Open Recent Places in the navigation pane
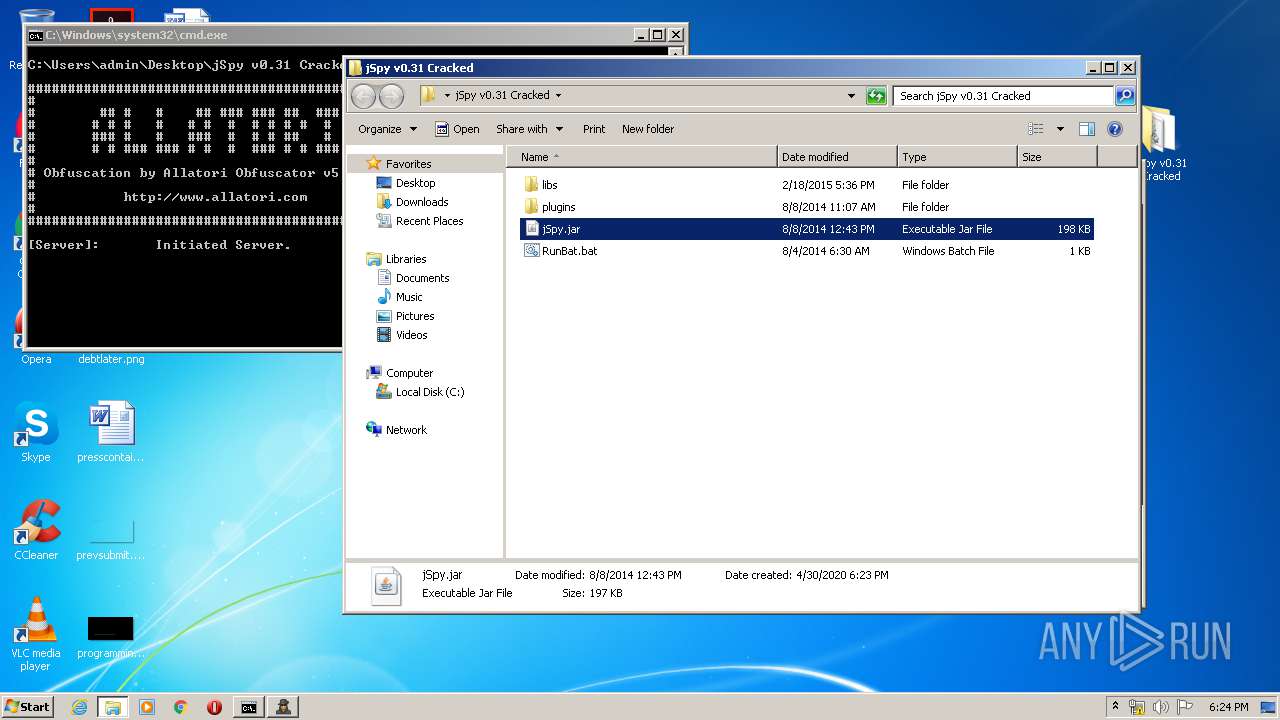 (x=429, y=221)
